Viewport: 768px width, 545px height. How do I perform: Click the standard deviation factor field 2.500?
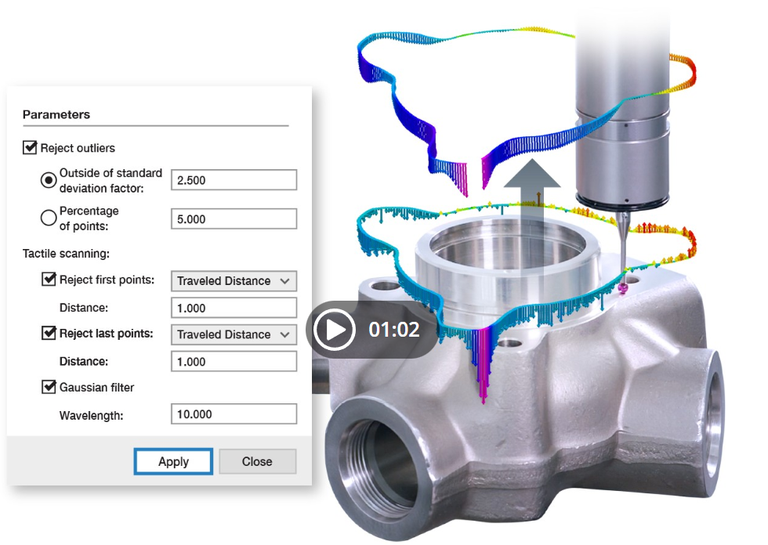(x=234, y=180)
